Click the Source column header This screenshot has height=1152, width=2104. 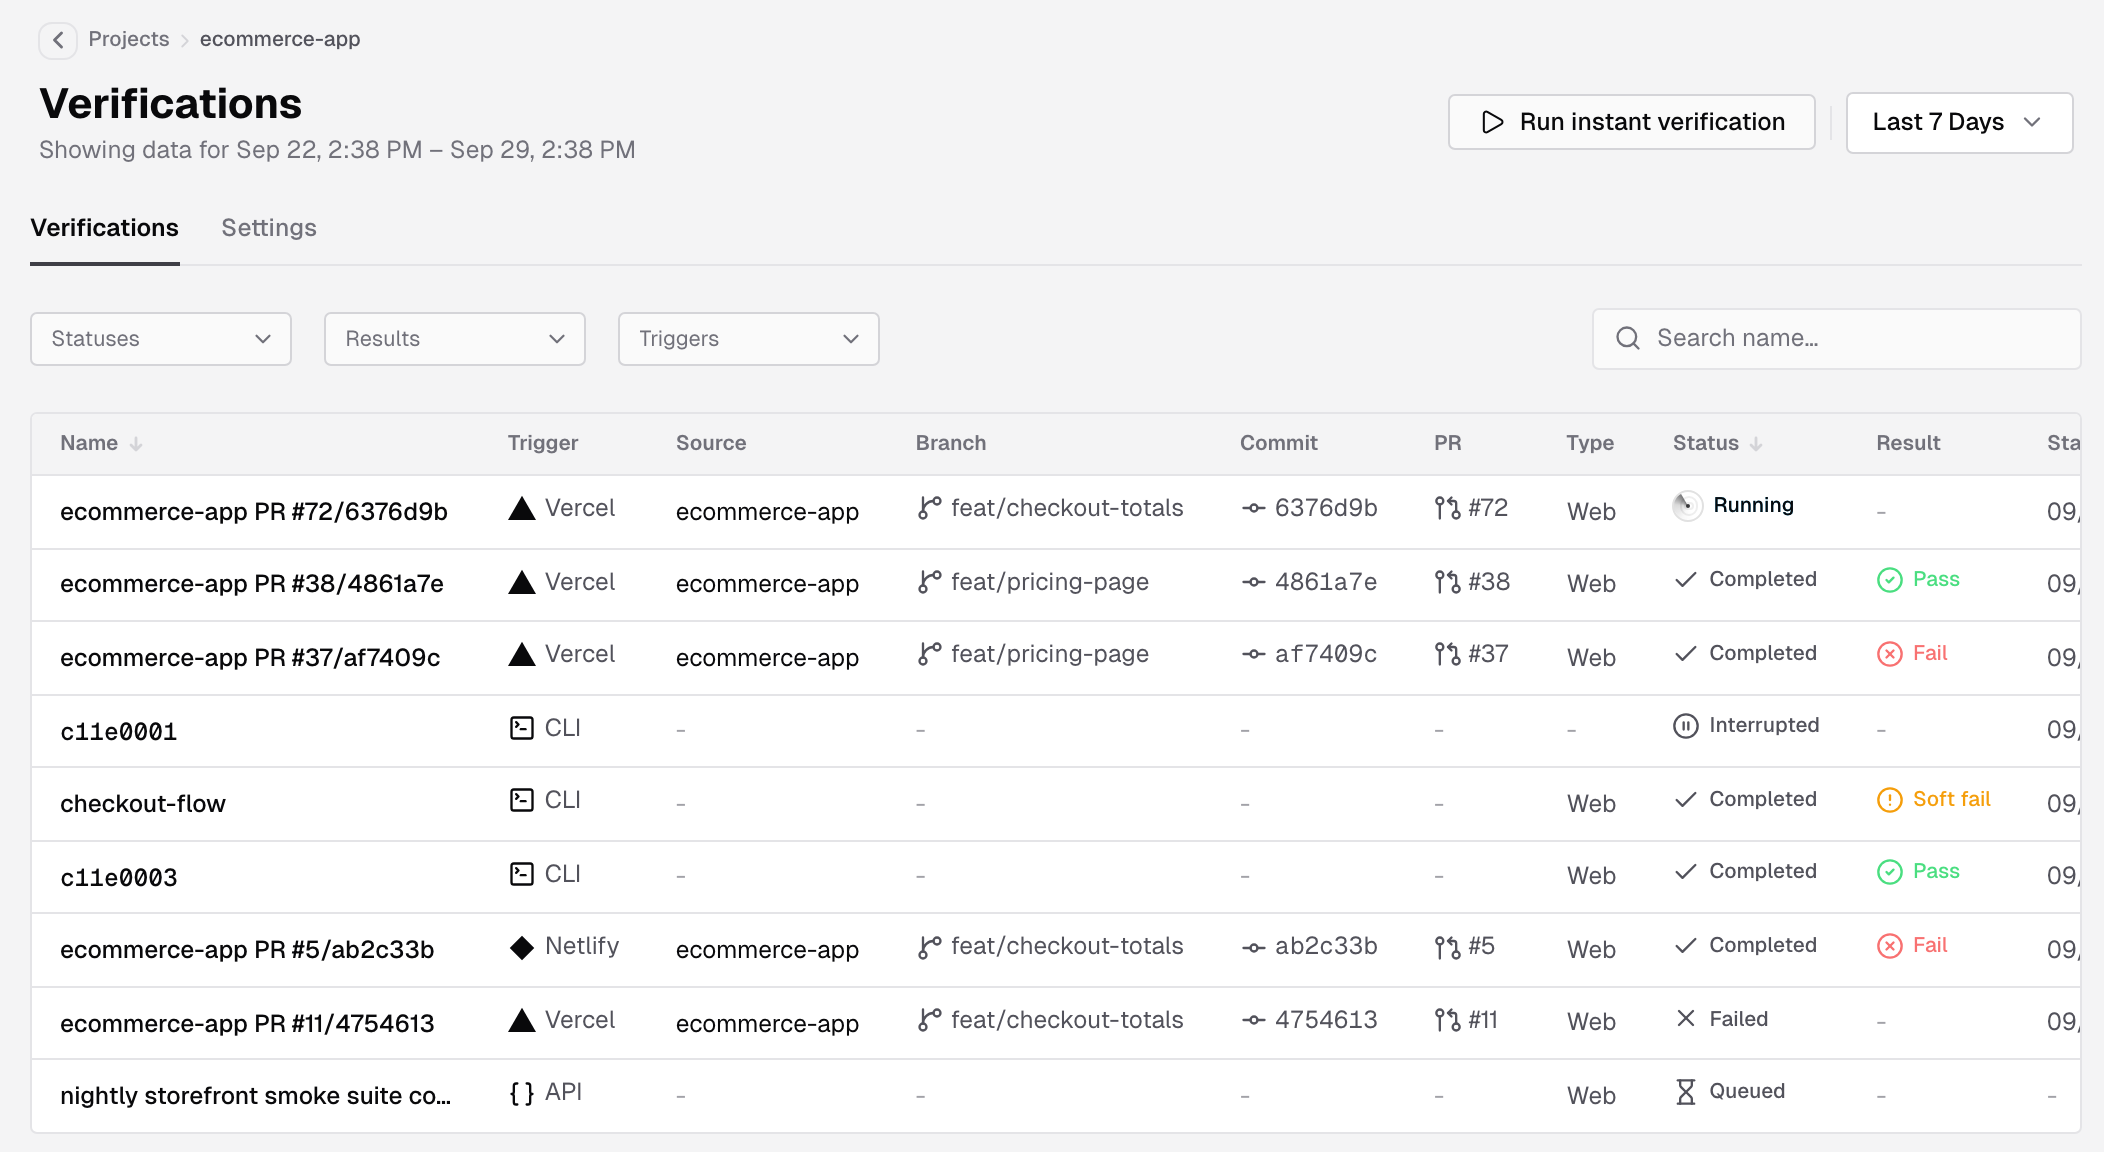tap(711, 443)
